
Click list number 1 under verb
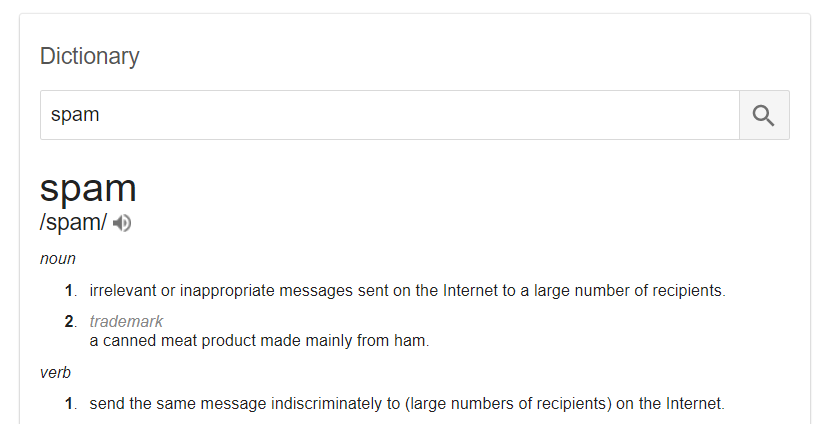71,404
